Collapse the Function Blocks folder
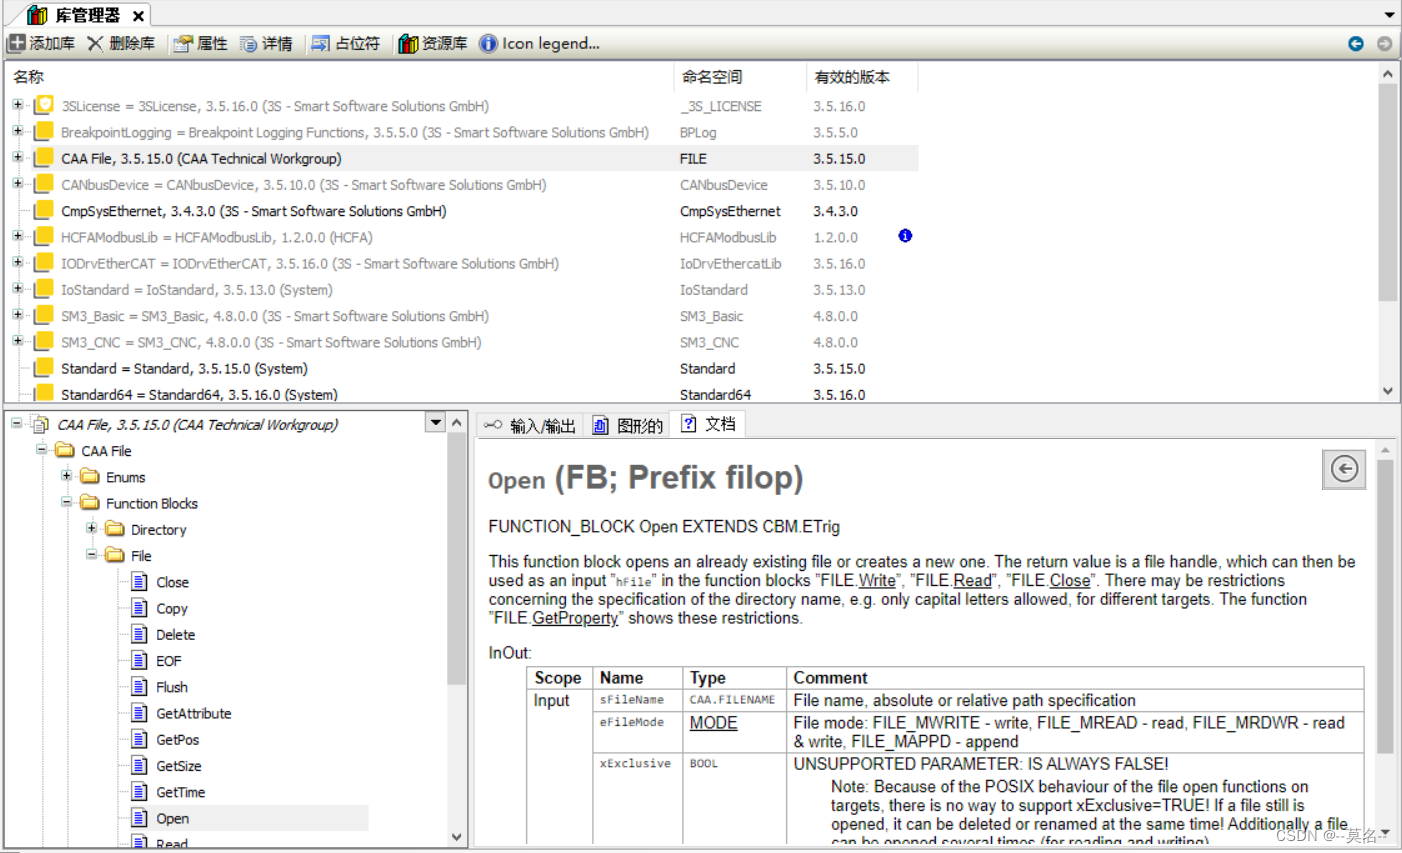1402x853 pixels. pyautogui.click(x=67, y=502)
